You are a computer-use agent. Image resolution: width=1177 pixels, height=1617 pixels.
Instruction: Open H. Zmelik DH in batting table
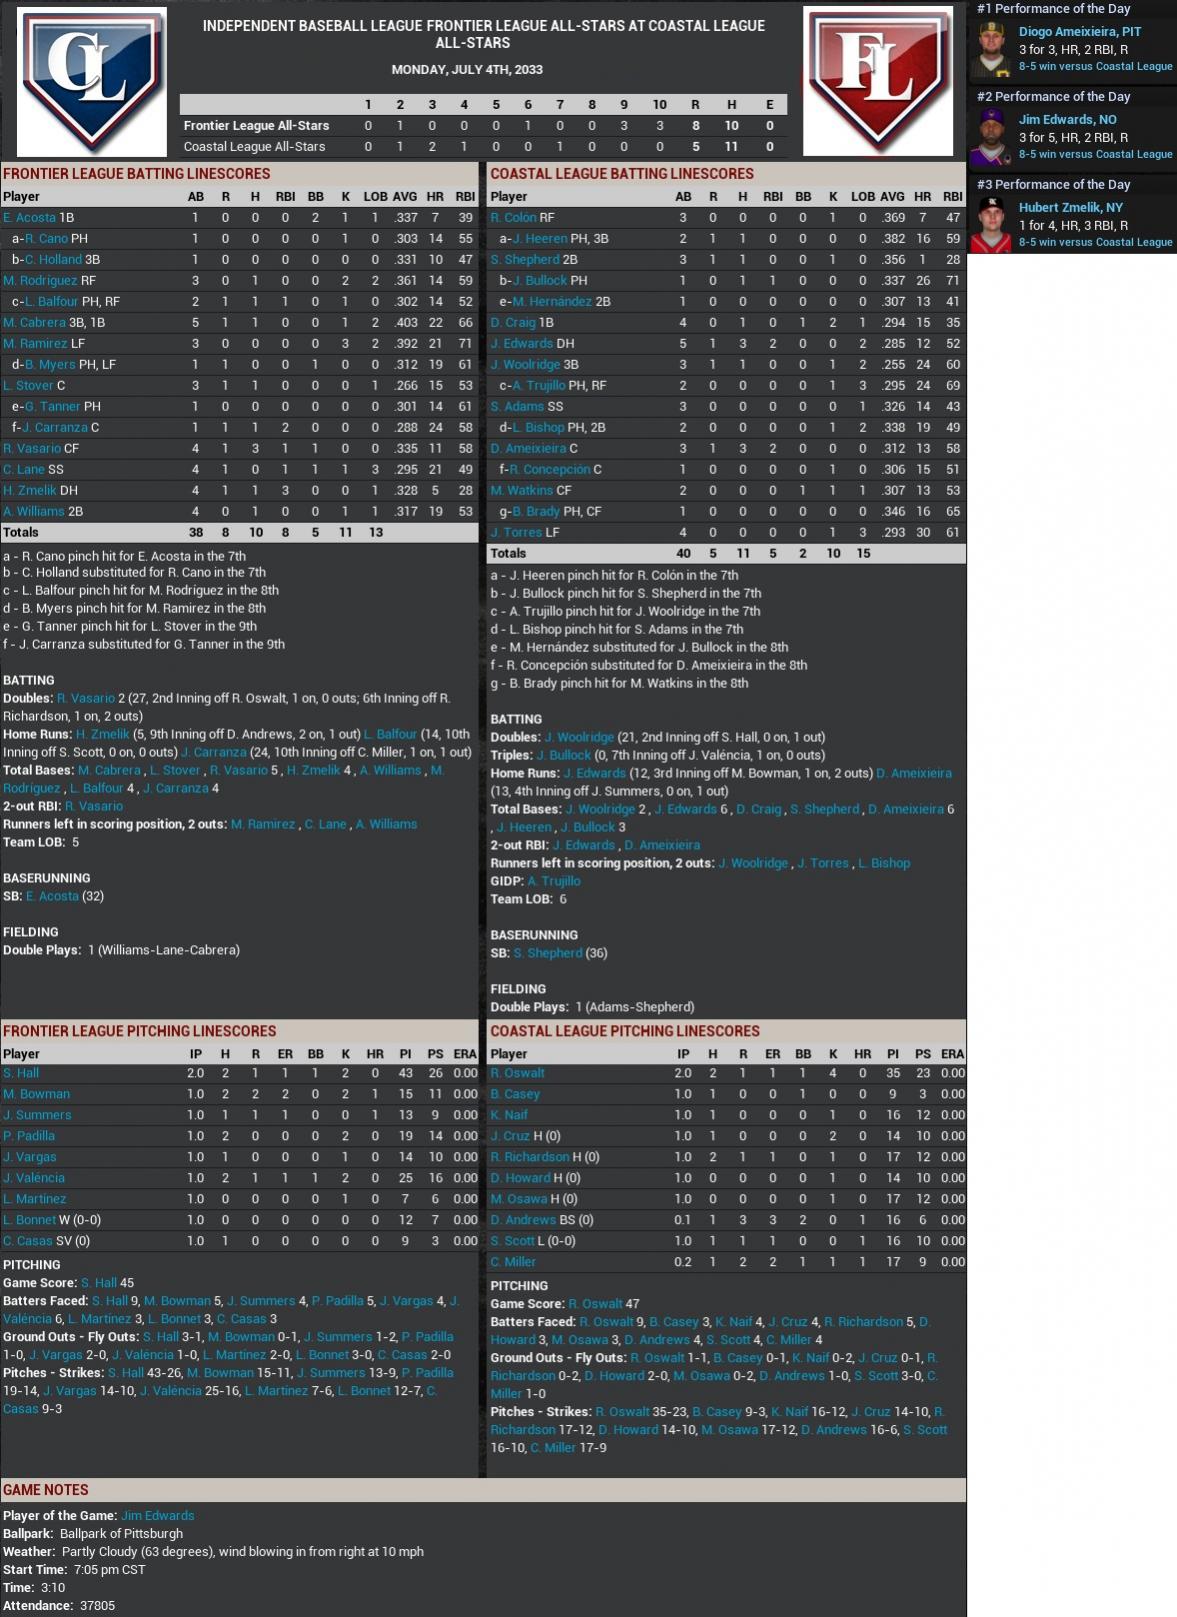coord(30,490)
